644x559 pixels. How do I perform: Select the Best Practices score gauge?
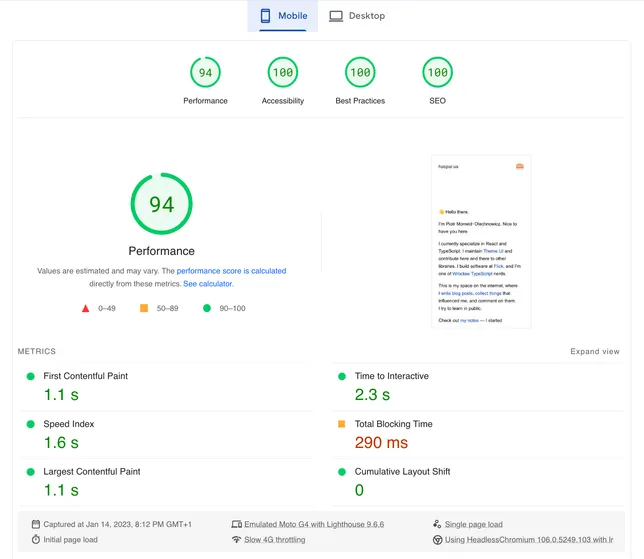(360, 73)
